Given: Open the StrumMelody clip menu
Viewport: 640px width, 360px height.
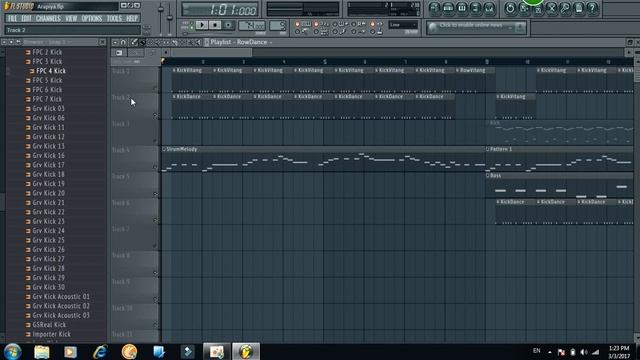Looking at the screenshot, I should point(164,149).
